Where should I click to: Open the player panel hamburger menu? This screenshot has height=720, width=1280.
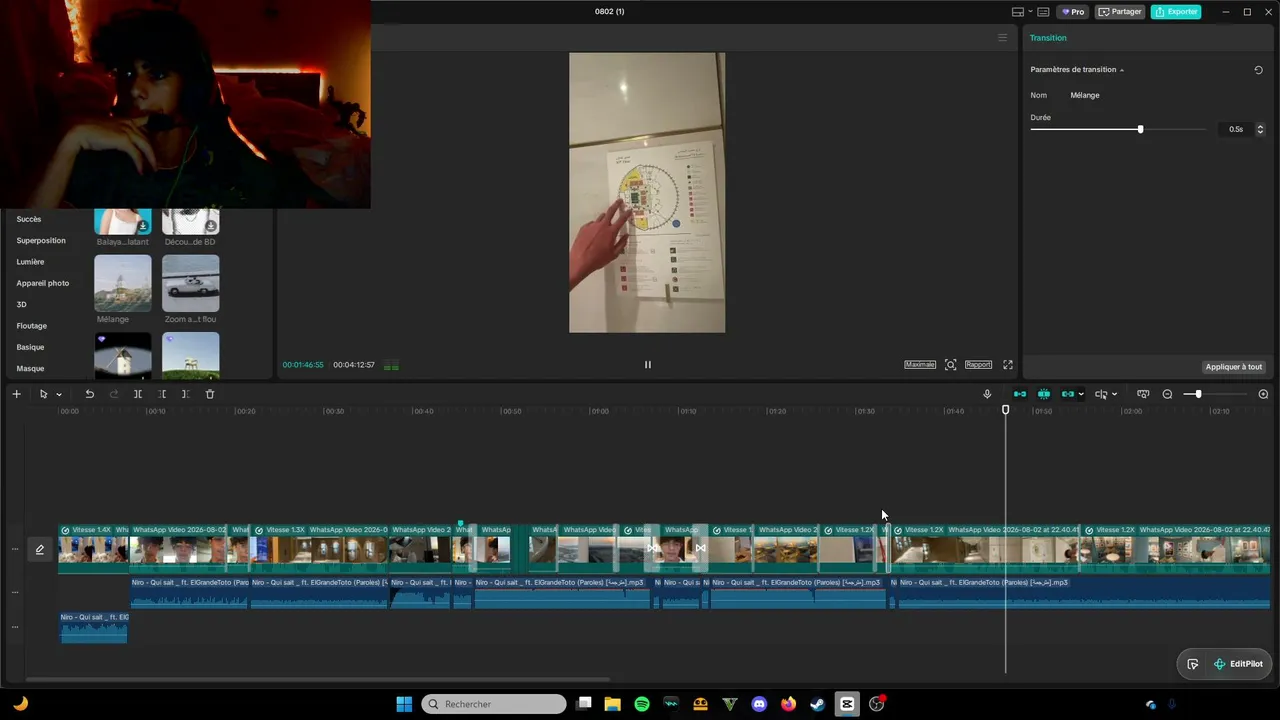click(1002, 38)
